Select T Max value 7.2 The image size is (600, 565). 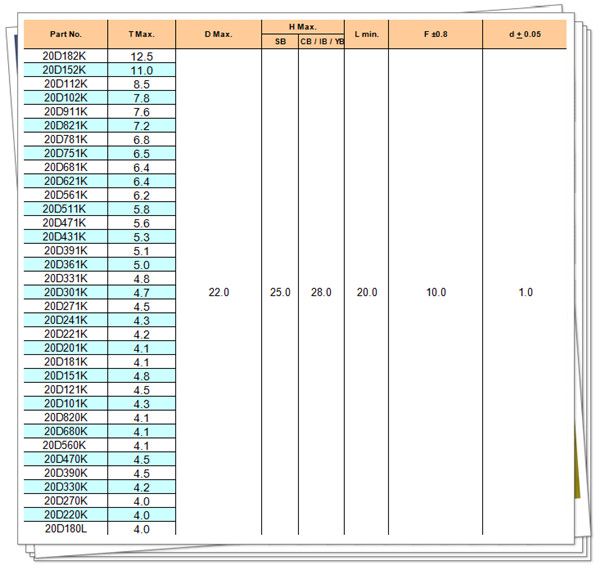(142, 126)
